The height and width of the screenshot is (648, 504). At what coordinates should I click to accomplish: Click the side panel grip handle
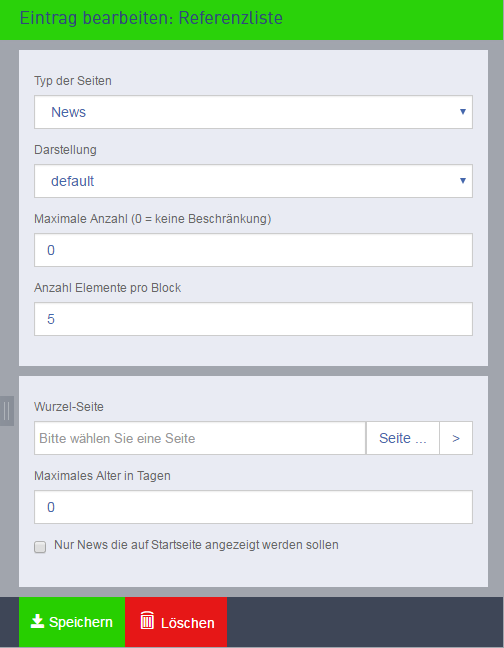point(7,411)
